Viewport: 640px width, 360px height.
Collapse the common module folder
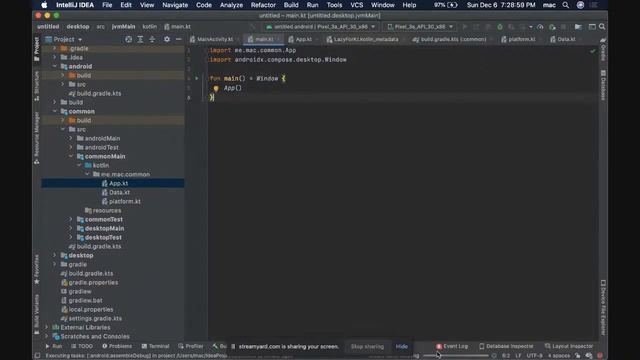click(x=54, y=111)
